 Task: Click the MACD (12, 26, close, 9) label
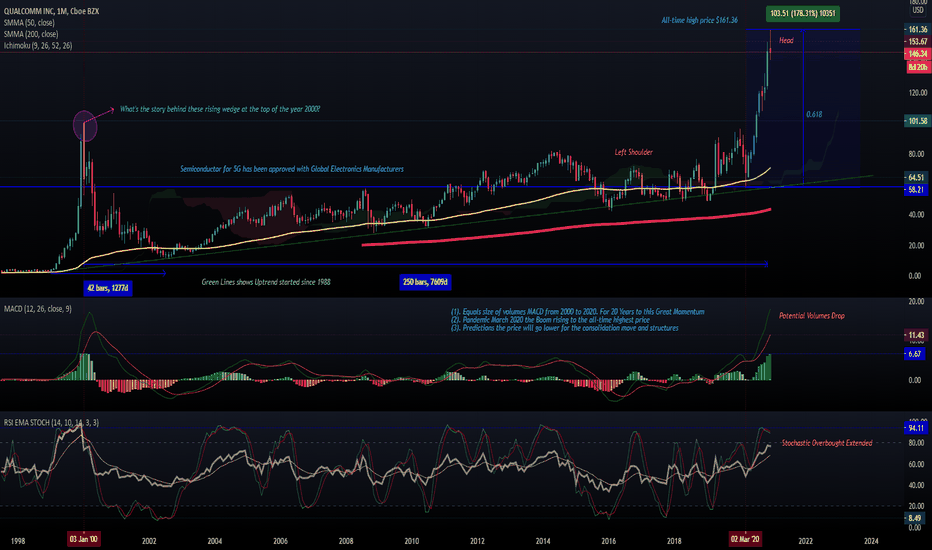(x=37, y=309)
